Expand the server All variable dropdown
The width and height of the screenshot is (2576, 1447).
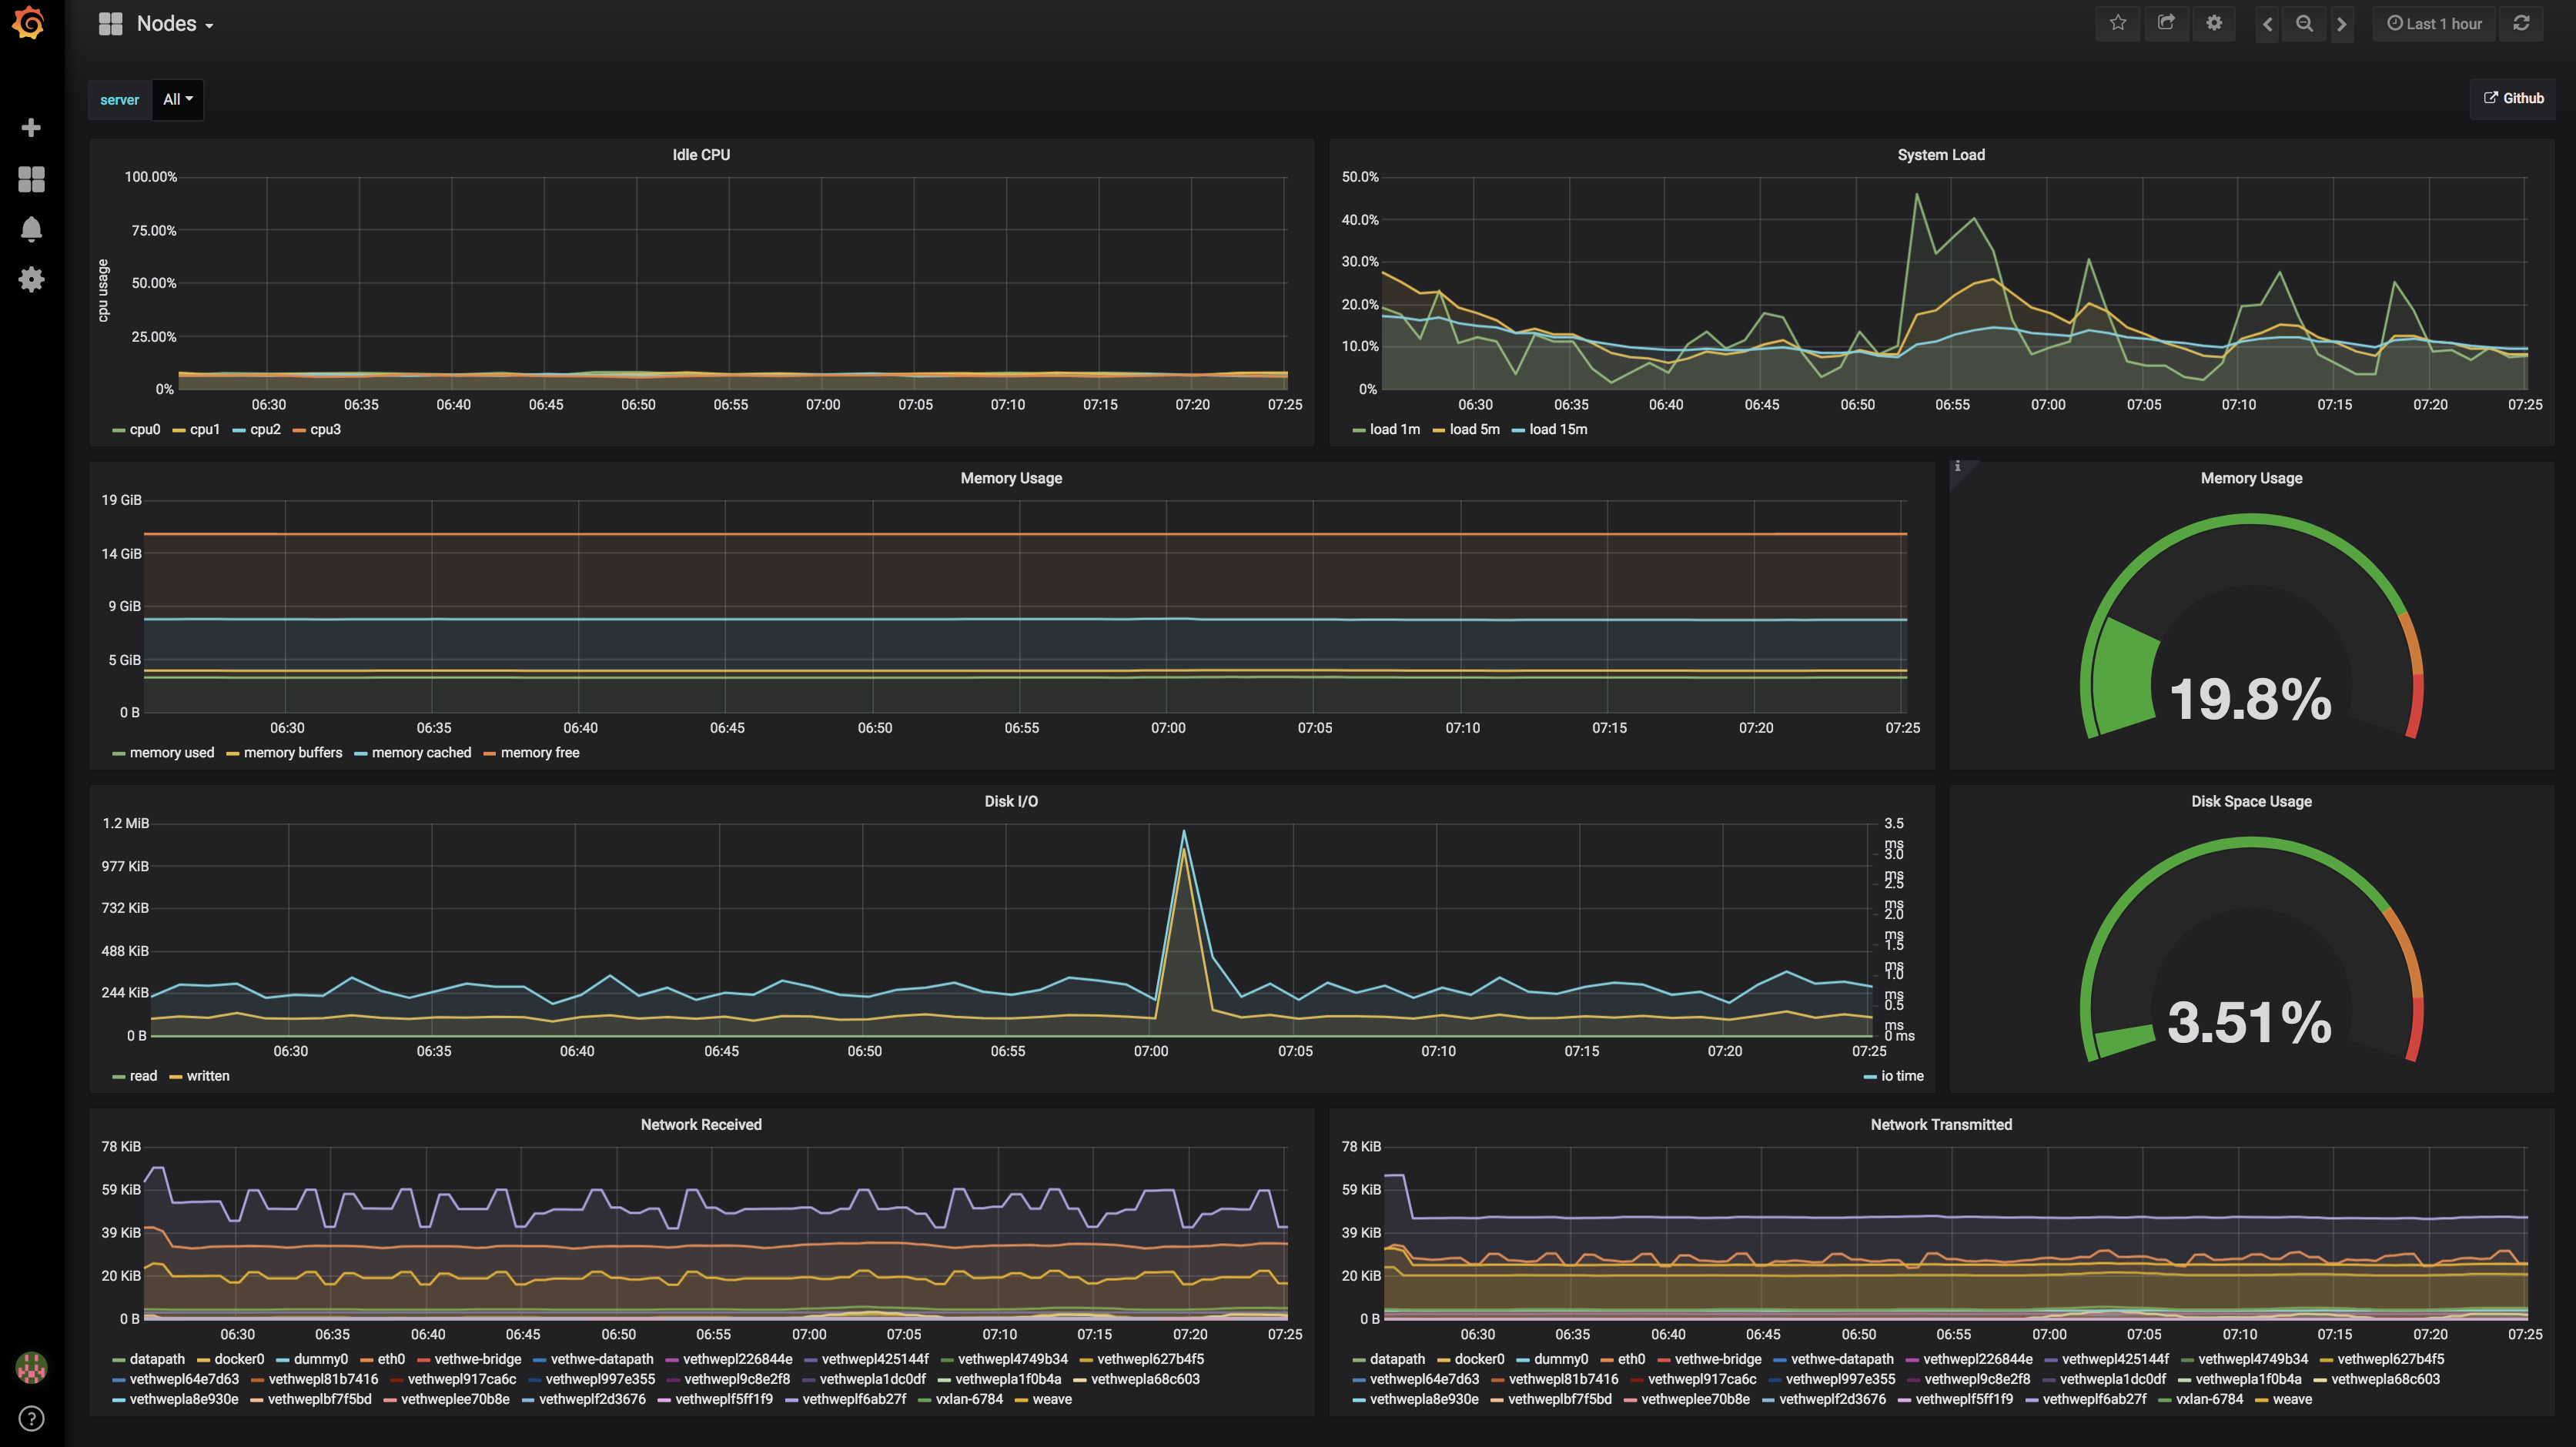tap(178, 99)
